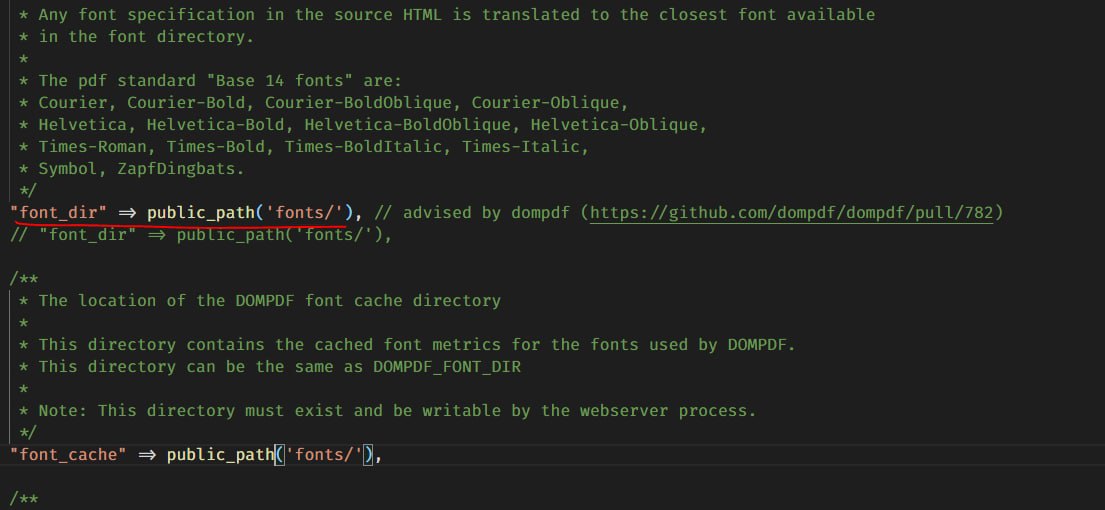
Task: Click public_path on the font_cache line
Action: click(220, 454)
